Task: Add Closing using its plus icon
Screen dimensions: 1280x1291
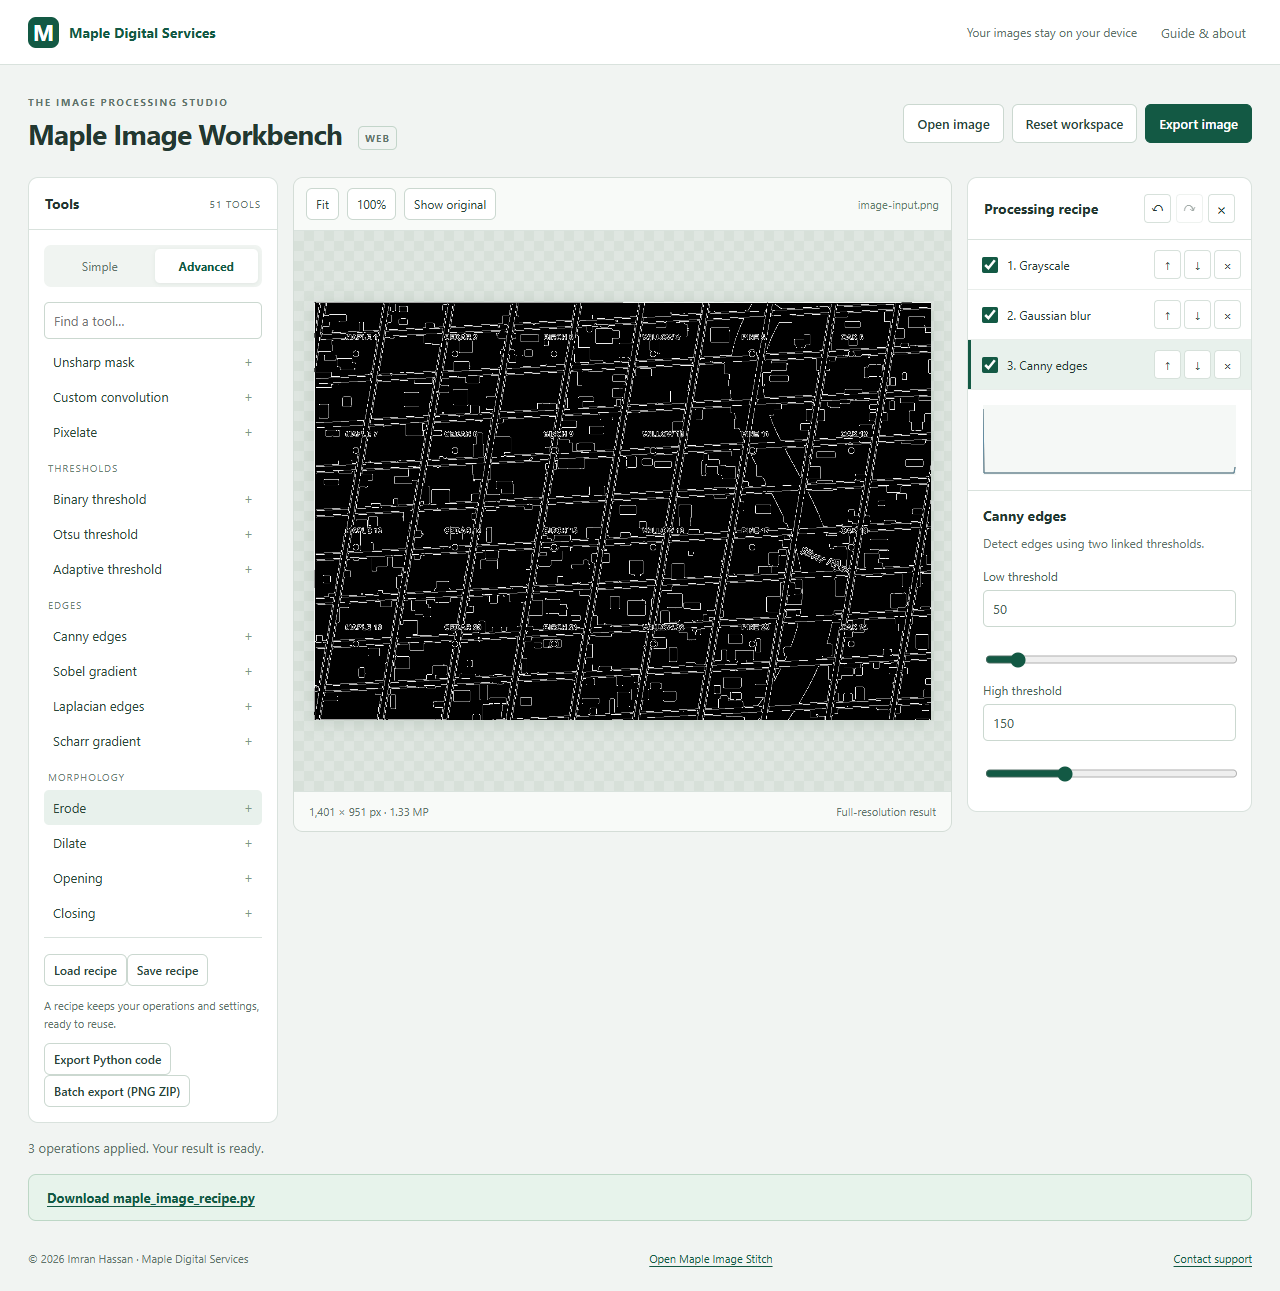Action: [248, 913]
